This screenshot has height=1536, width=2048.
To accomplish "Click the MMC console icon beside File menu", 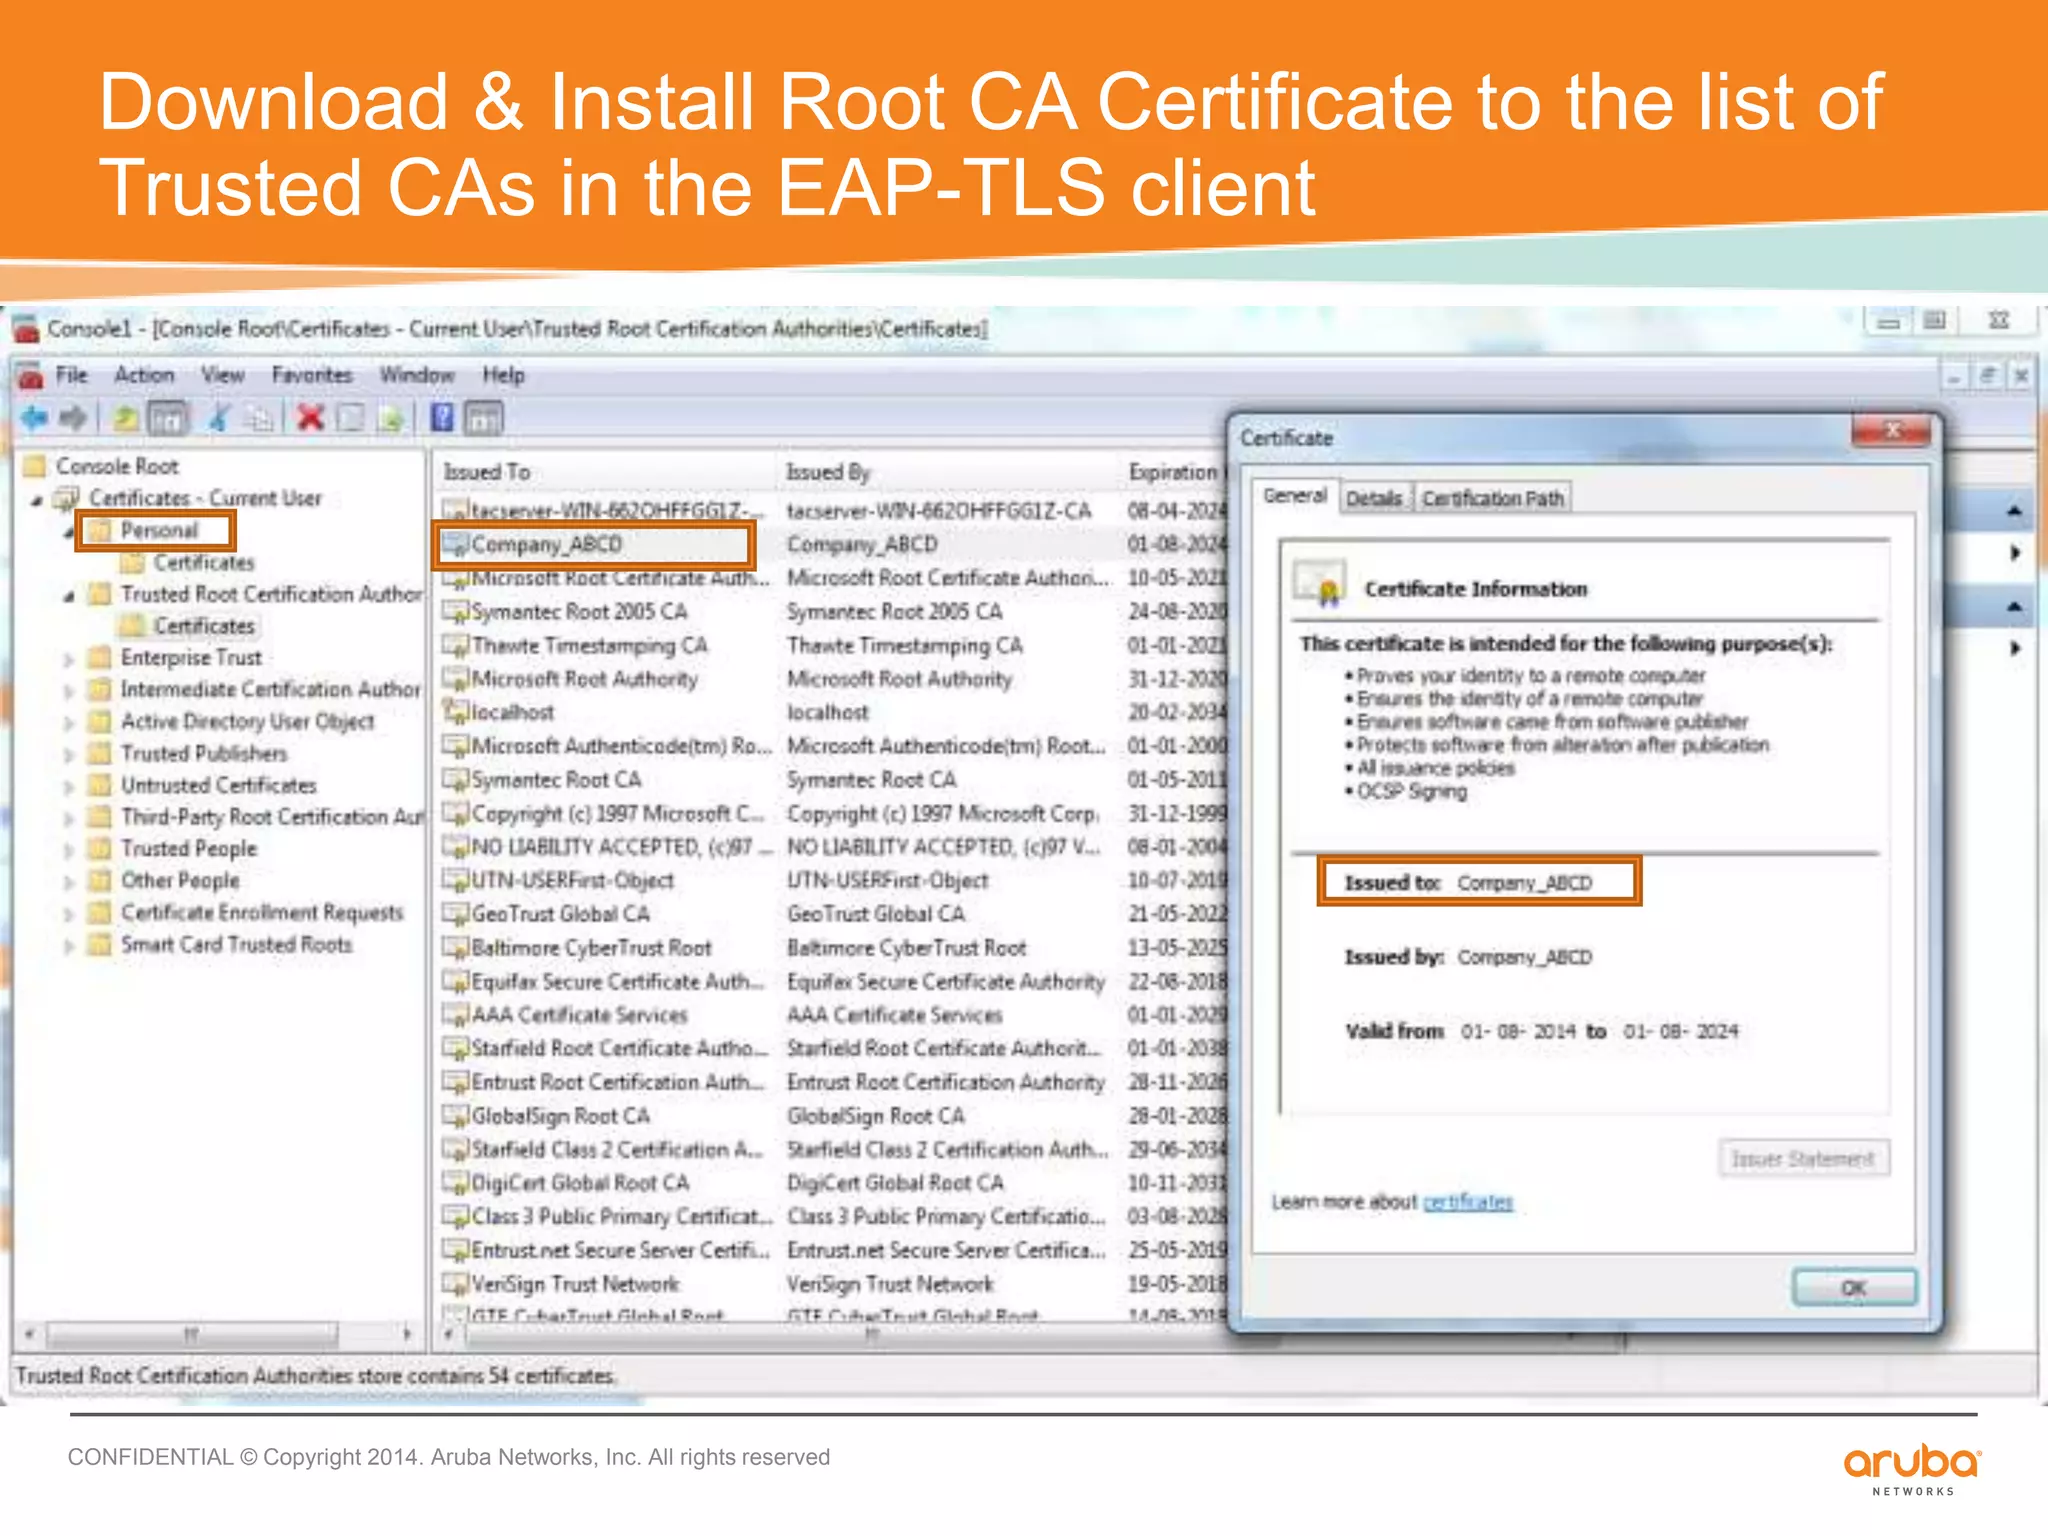I will (x=30, y=376).
